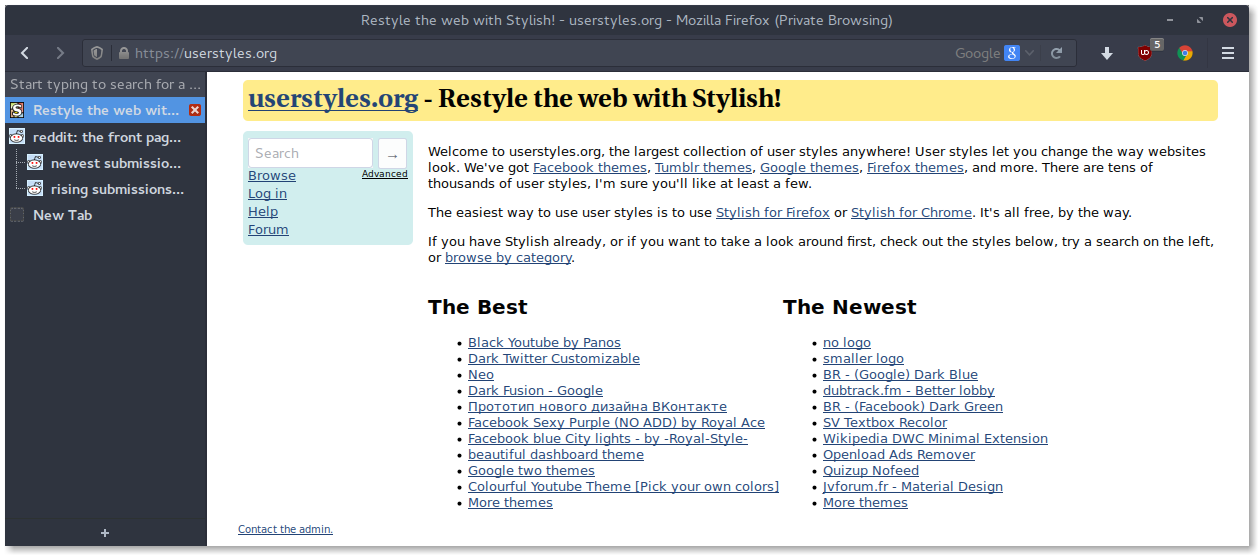The image size is (1258, 555).
Task: Open BR - (Google) Dark Blue style
Action: click(x=900, y=375)
